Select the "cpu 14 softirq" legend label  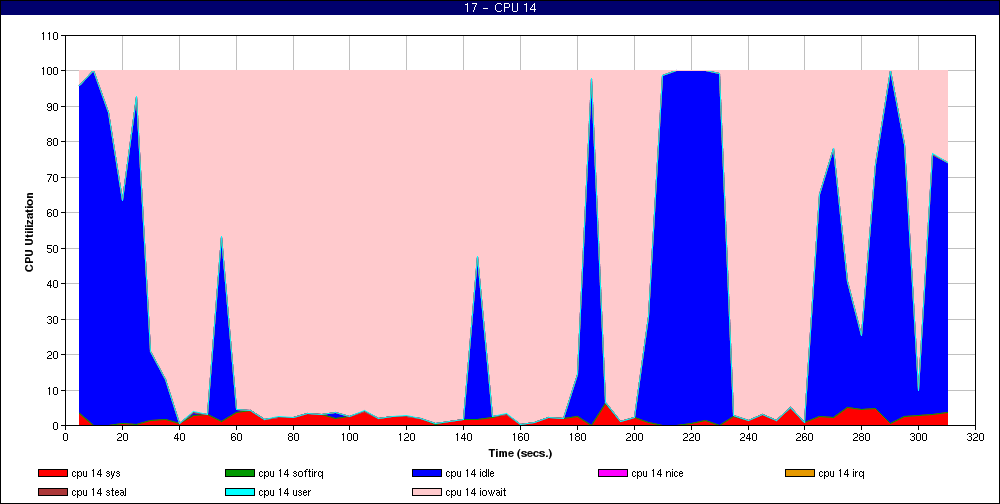coord(290,473)
